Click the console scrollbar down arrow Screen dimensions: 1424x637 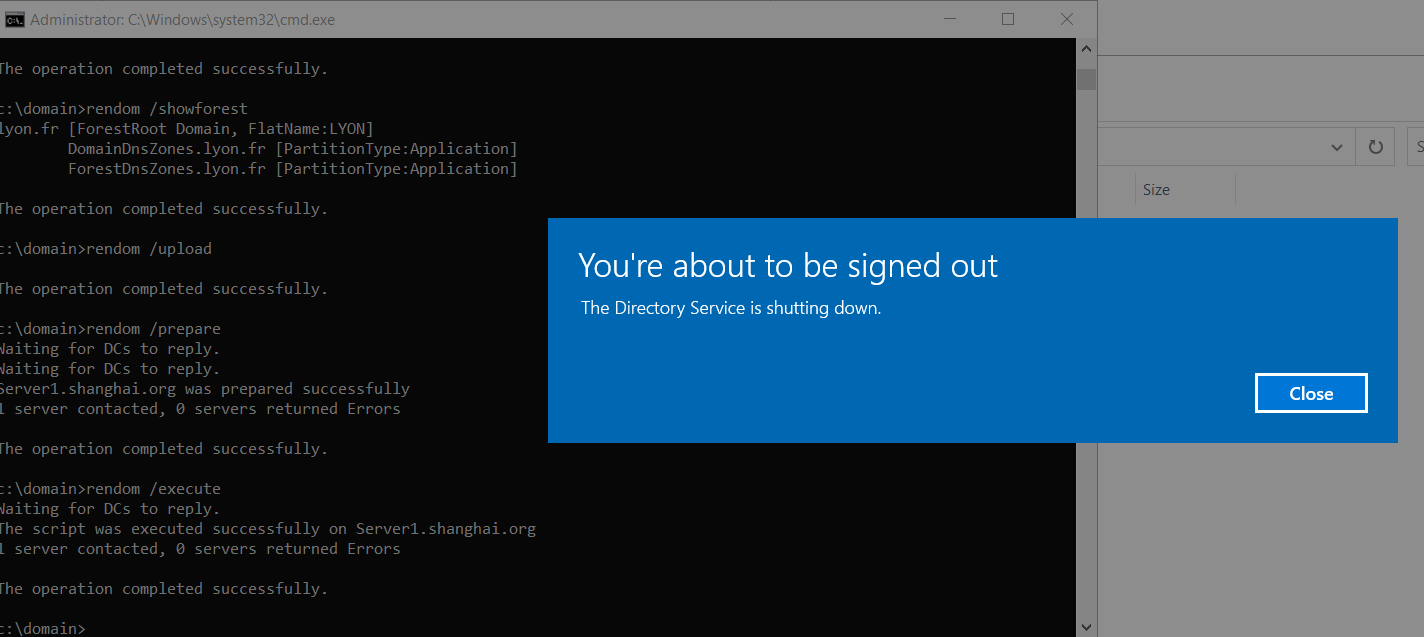pyautogui.click(x=1086, y=627)
